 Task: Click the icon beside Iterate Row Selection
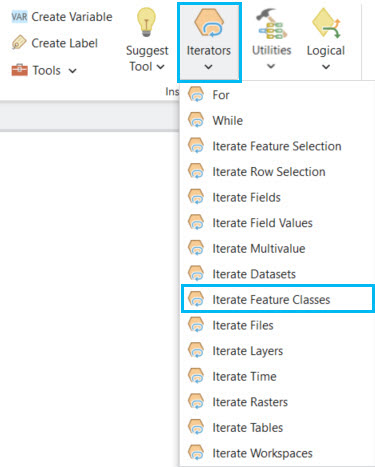(x=196, y=171)
